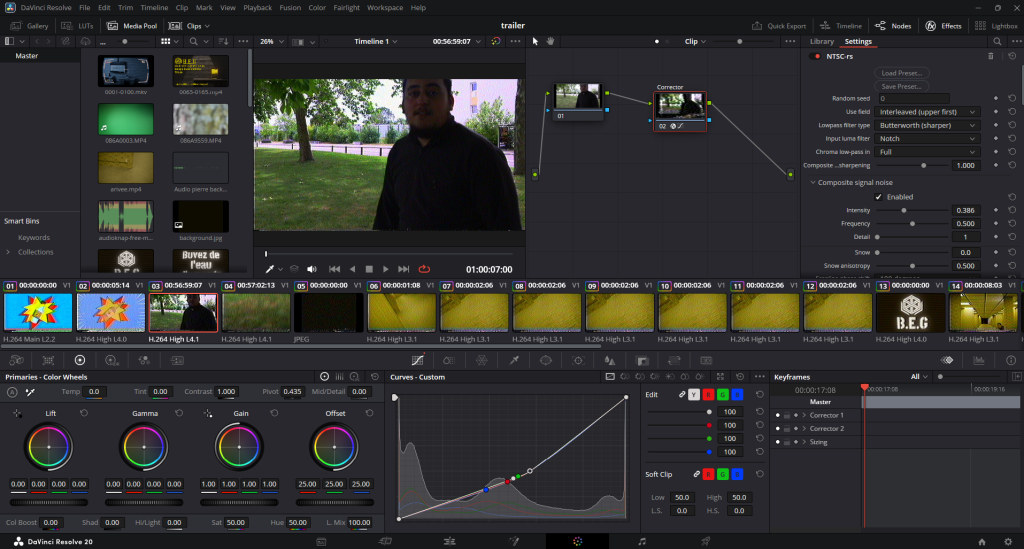The image size is (1024, 549).
Task: Open the Fusion menu
Action: coord(290,8)
